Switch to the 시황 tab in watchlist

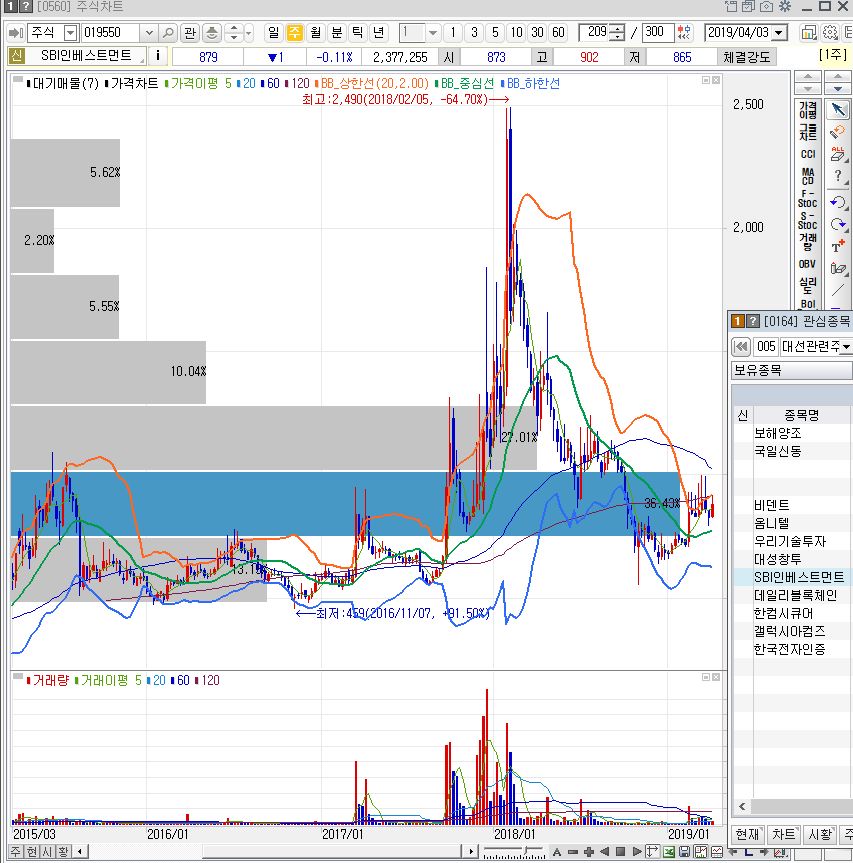820,834
